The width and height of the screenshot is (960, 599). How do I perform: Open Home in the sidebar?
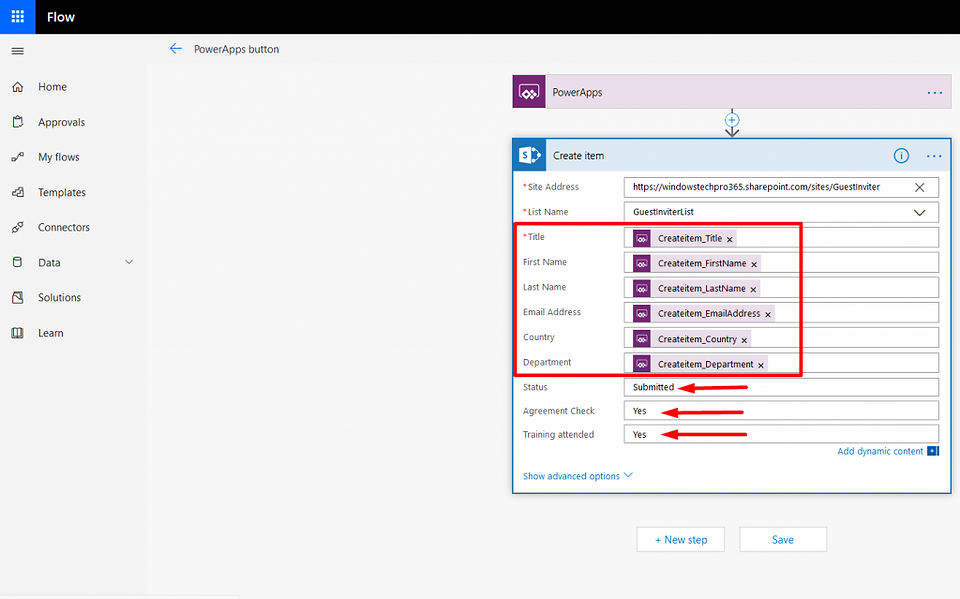(52, 87)
